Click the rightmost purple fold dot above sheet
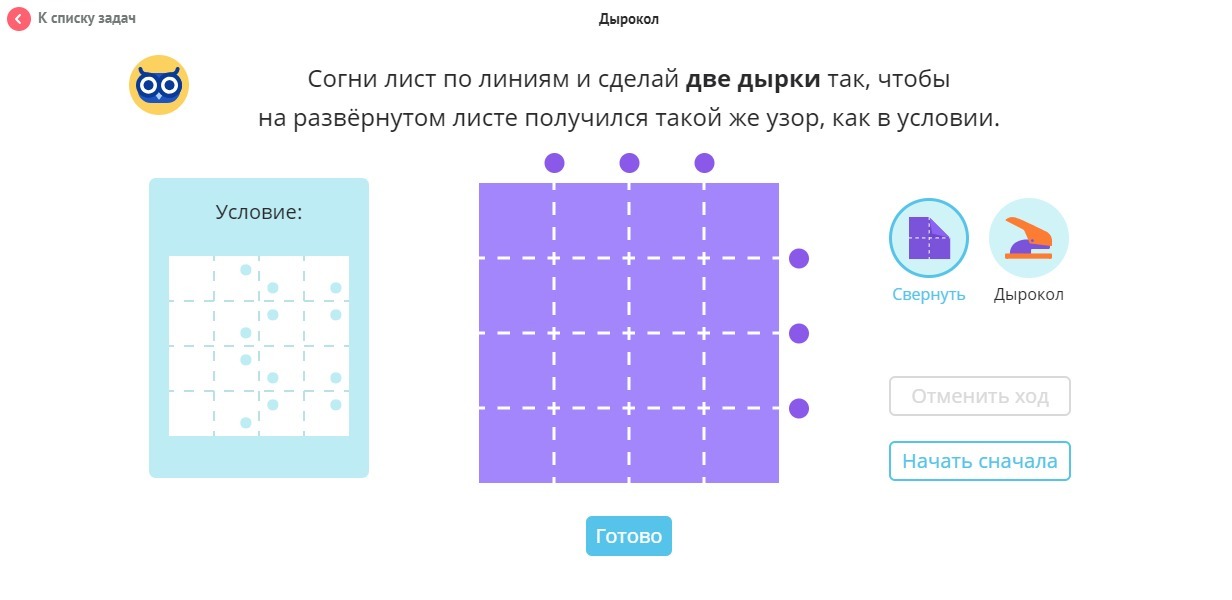The width and height of the screenshot is (1232, 600). (x=704, y=163)
